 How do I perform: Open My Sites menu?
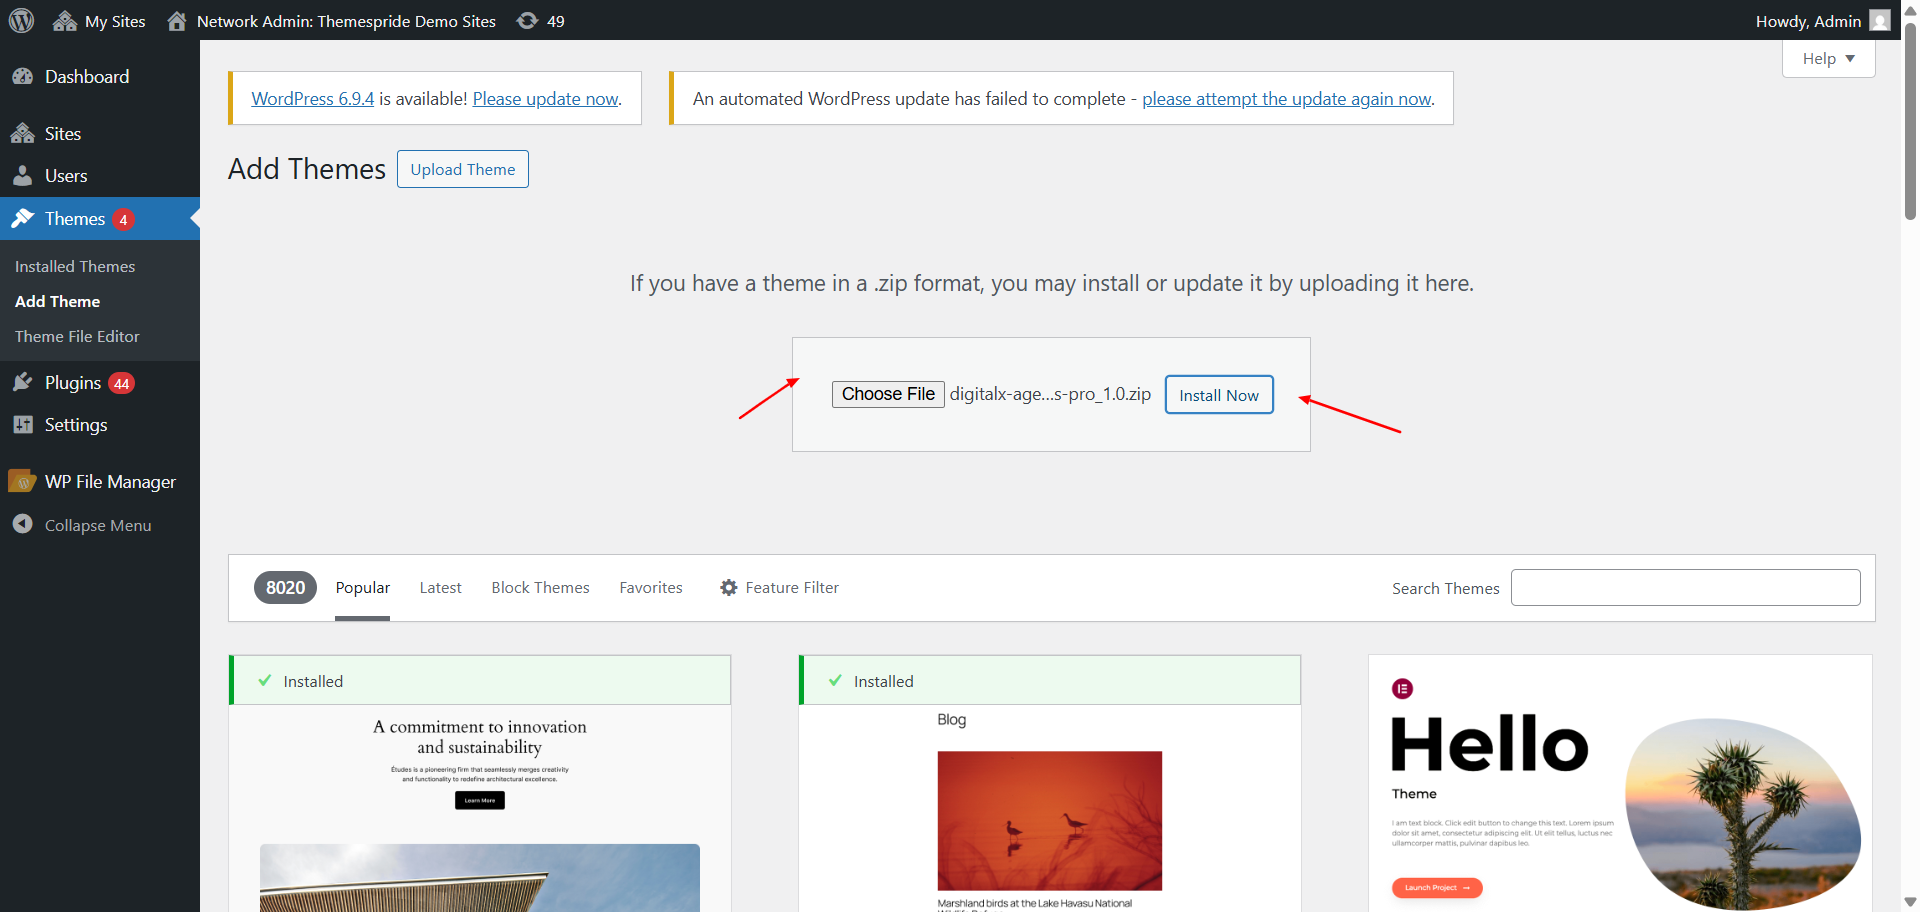click(x=100, y=21)
